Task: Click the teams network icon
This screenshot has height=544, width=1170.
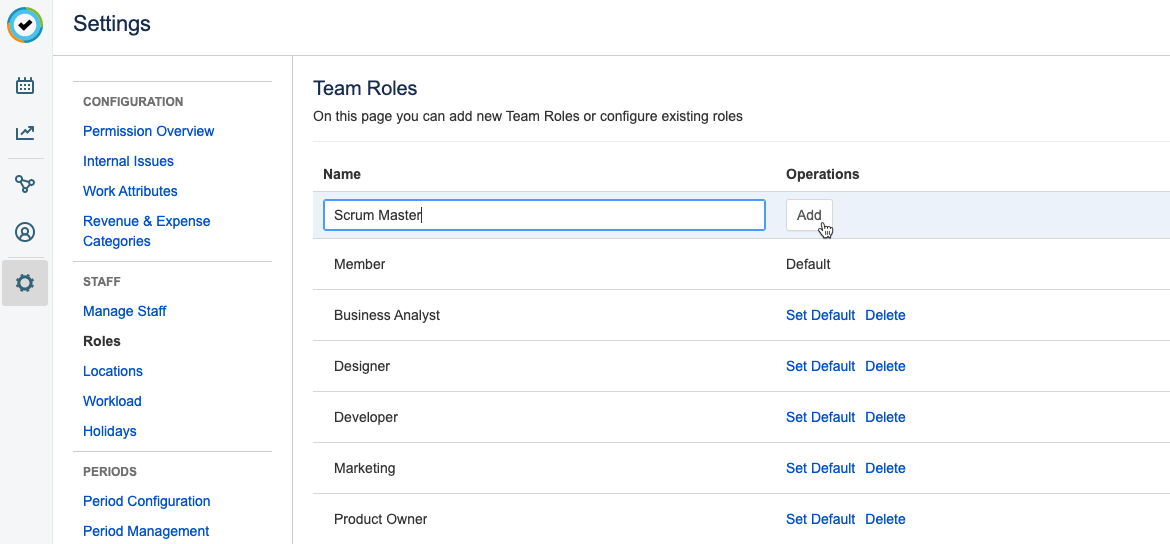Action: point(25,184)
